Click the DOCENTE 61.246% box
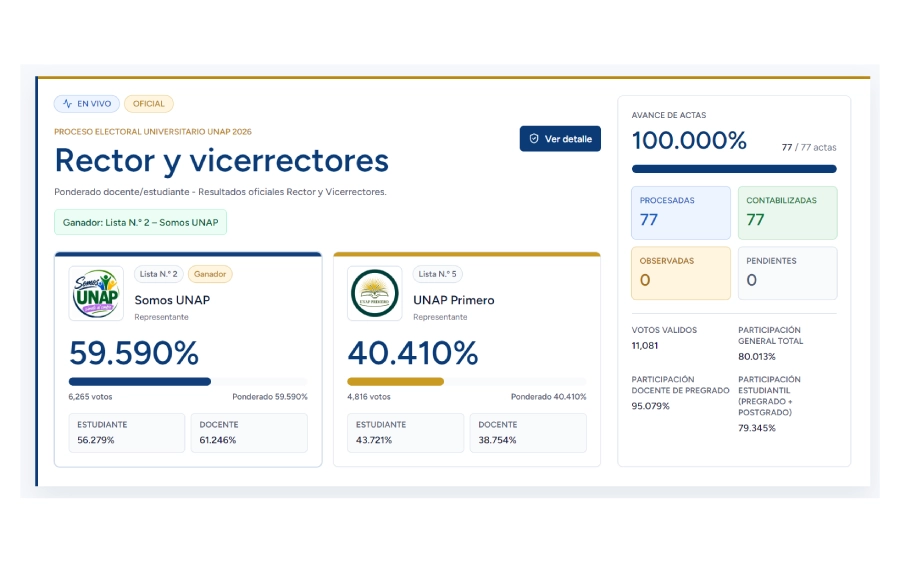The image size is (900, 563). [x=249, y=433]
